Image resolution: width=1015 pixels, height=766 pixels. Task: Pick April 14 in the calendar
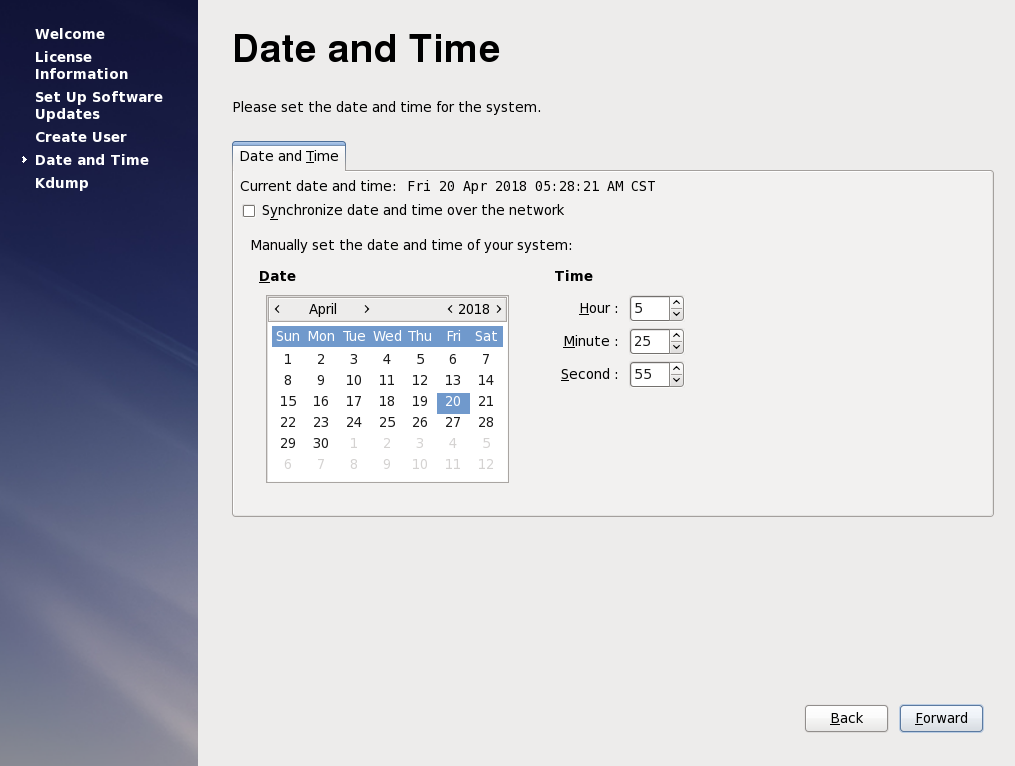(x=486, y=381)
